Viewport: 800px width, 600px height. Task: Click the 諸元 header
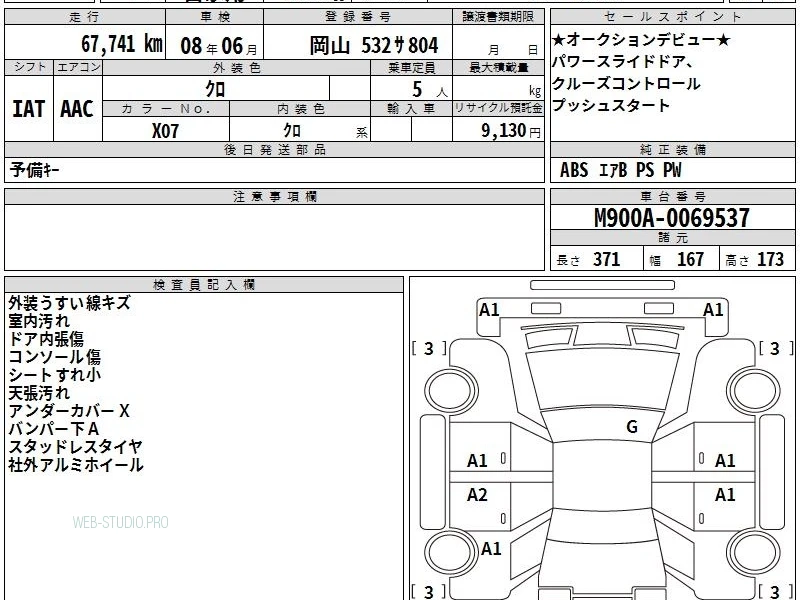[672, 238]
